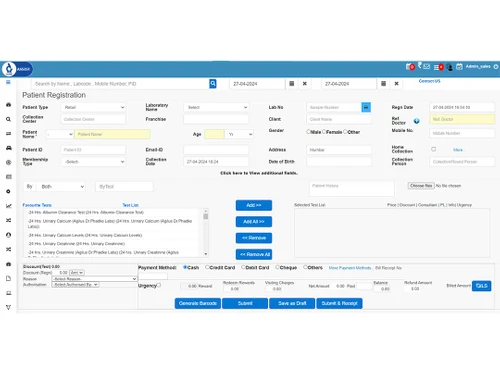Click Submit & Receipt button
The image size is (500, 375).
[x=339, y=303]
